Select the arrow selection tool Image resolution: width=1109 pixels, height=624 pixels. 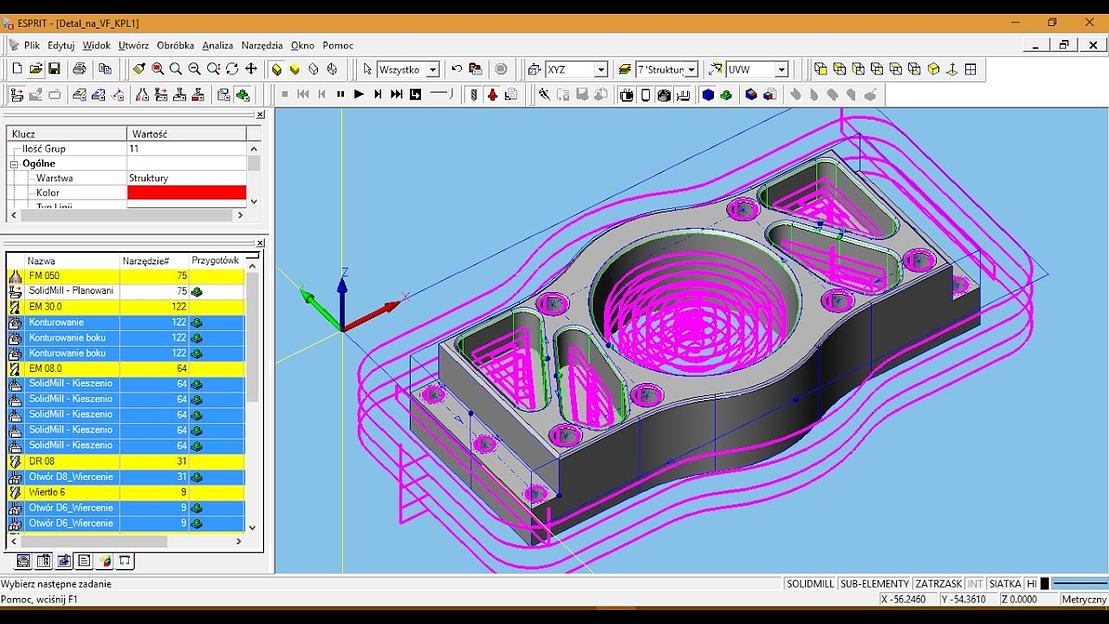coord(368,69)
